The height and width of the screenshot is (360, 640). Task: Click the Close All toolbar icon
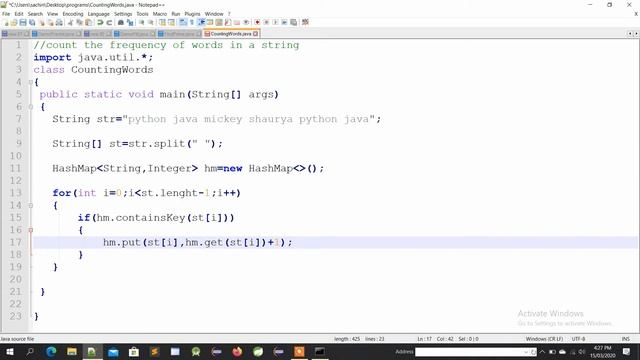click(x=50, y=22)
